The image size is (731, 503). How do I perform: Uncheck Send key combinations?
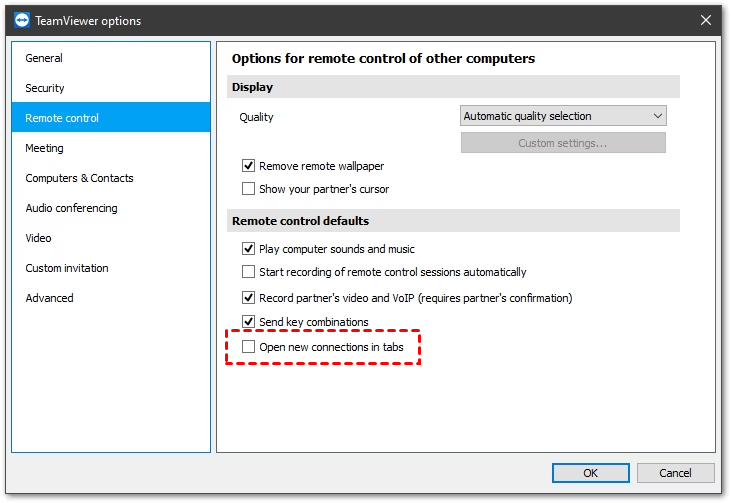(x=249, y=322)
